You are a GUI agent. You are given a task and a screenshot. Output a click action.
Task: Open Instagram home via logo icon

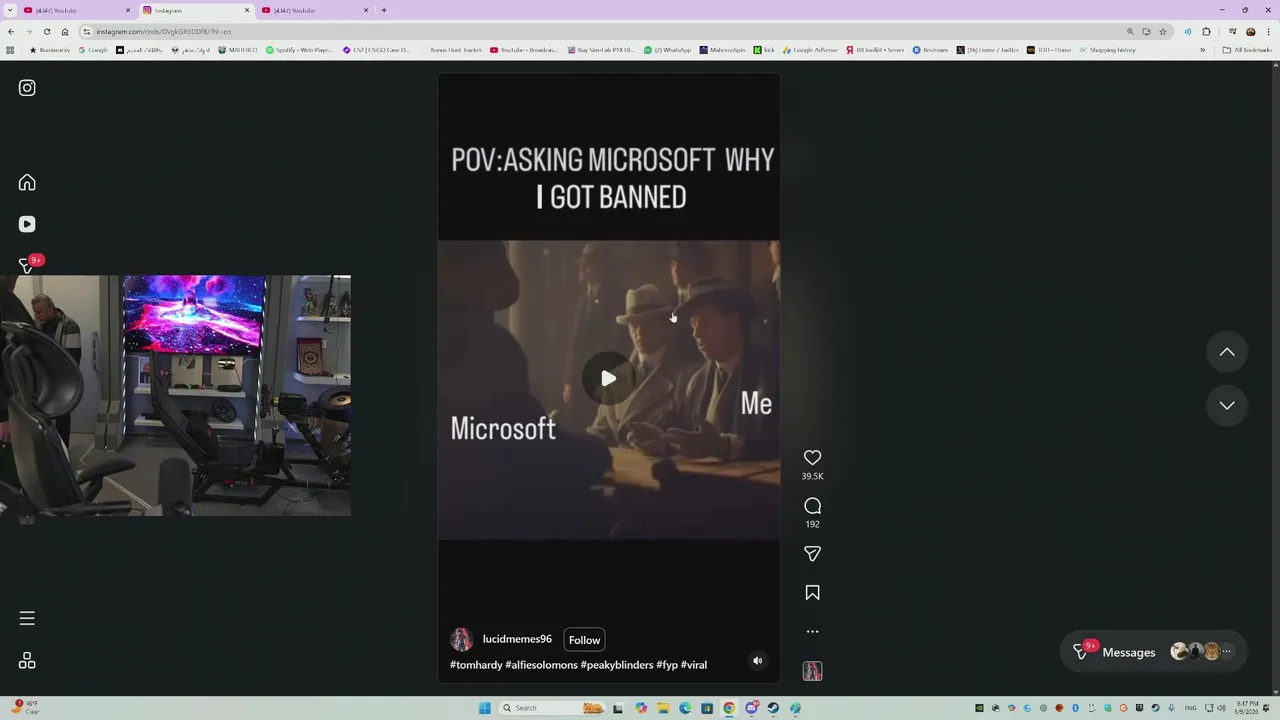(x=27, y=88)
